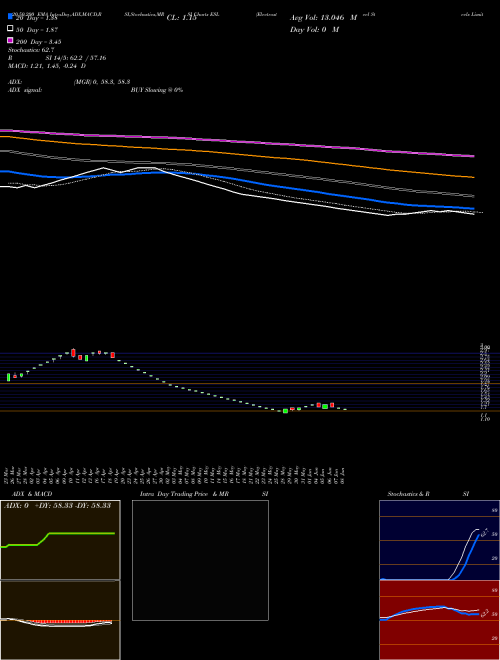Viewport: 500px width, 660px height.
Task: Click the blue 20 Day legend swatch
Action: click(x=10, y=17)
